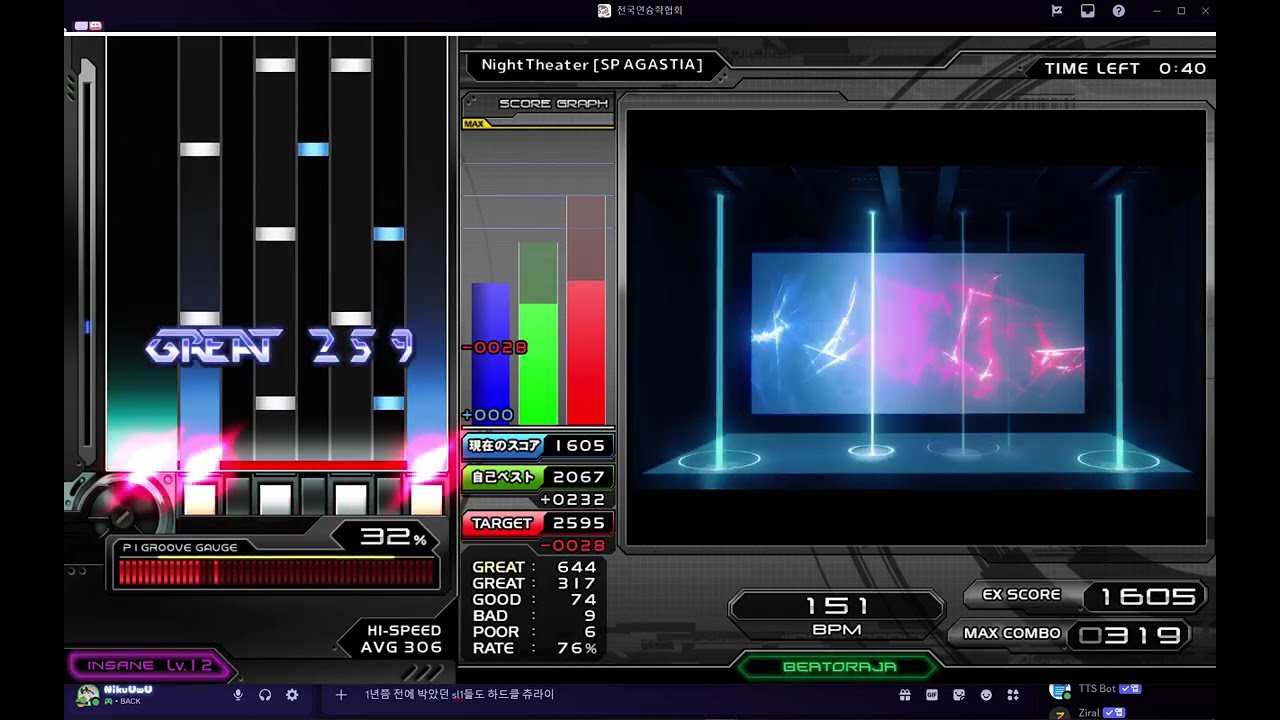
Task: Open the GIF picker
Action: (x=932, y=695)
